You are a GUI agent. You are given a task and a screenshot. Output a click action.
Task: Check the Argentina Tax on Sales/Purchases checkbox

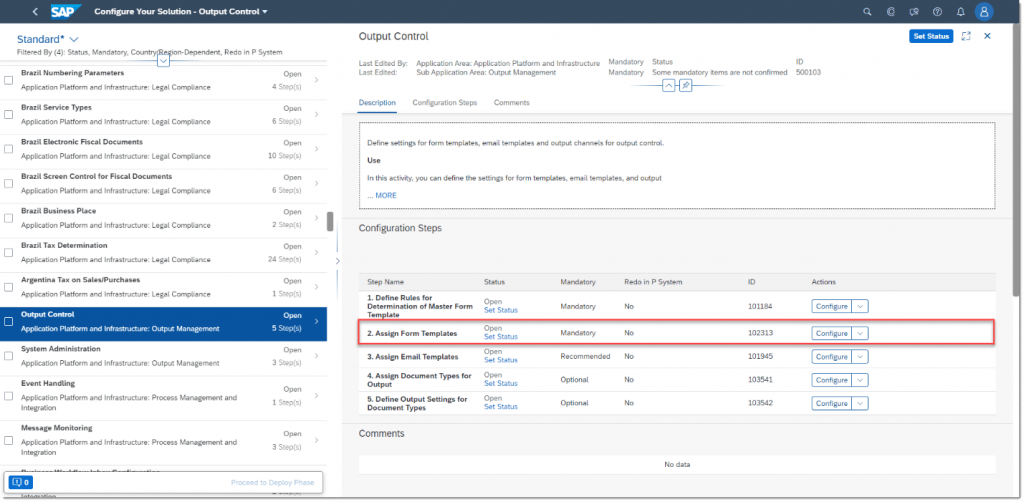pos(8,287)
